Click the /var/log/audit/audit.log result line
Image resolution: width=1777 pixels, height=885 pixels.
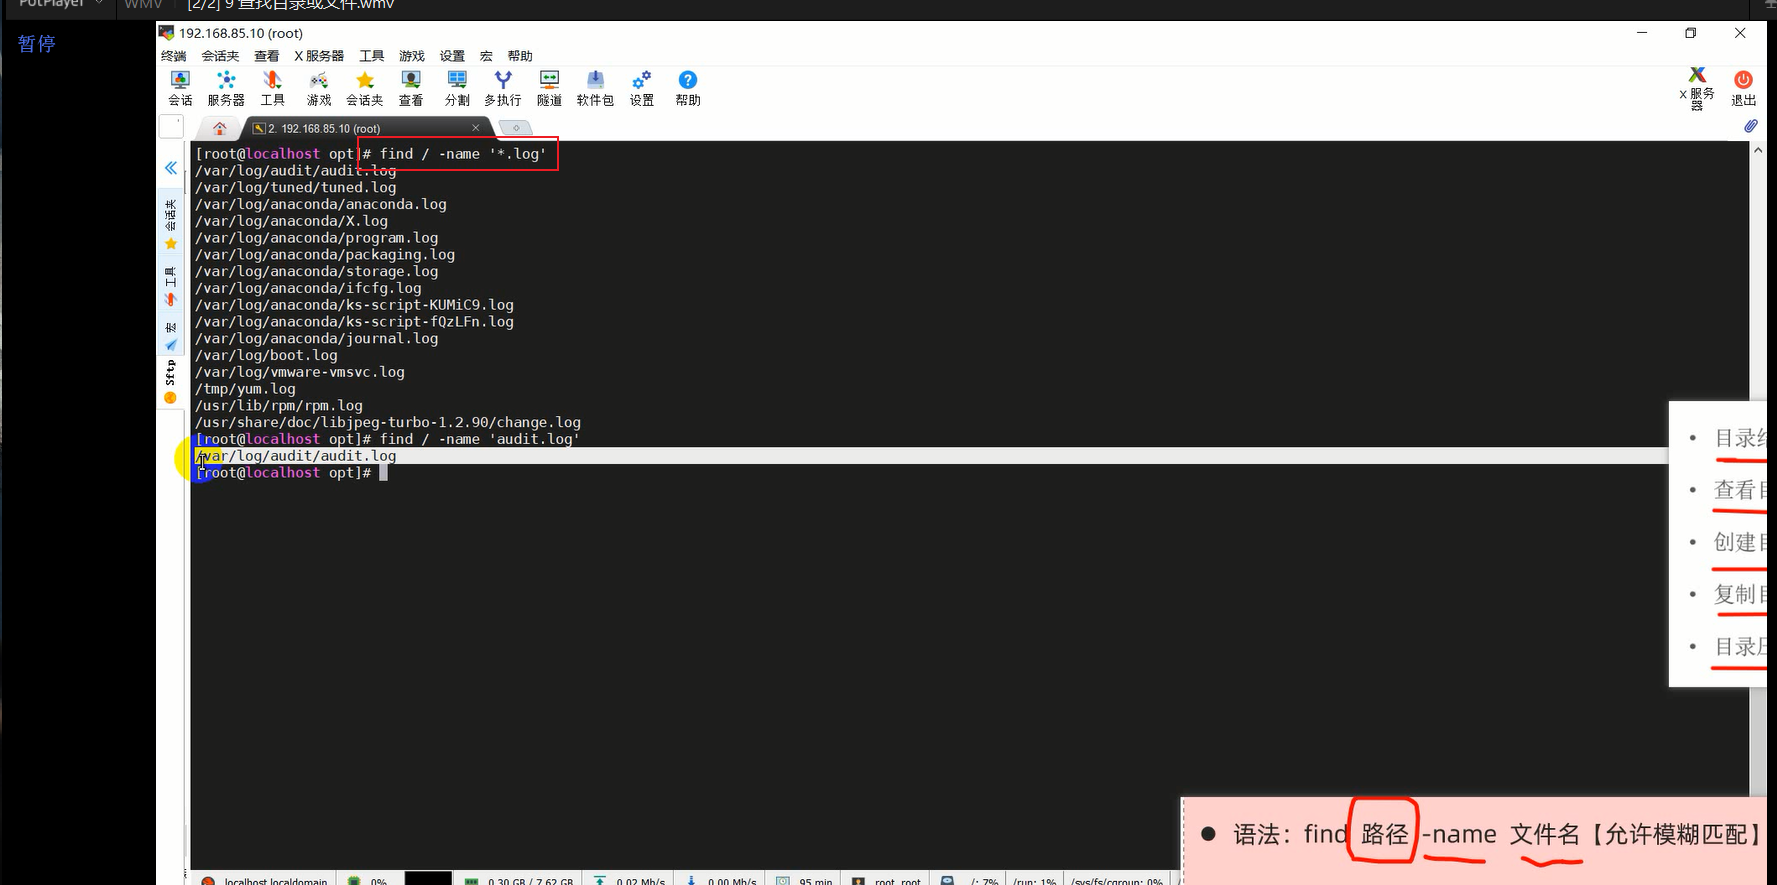[x=296, y=456]
